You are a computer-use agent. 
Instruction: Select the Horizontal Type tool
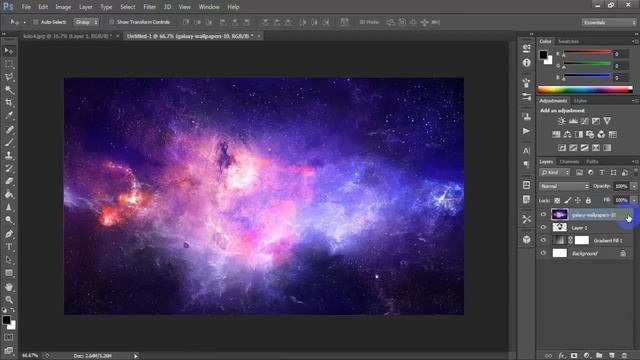coord(9,247)
